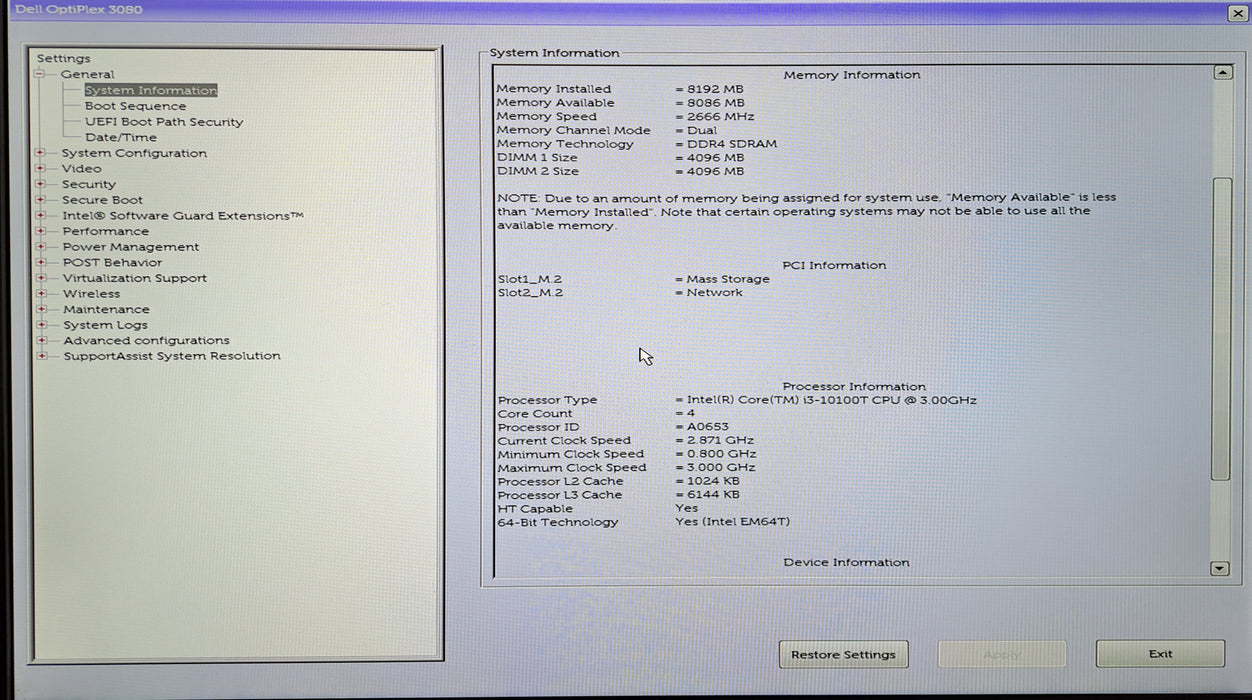The height and width of the screenshot is (700, 1252).
Task: Click the greyed Apply button
Action: pyautogui.click(x=1002, y=654)
